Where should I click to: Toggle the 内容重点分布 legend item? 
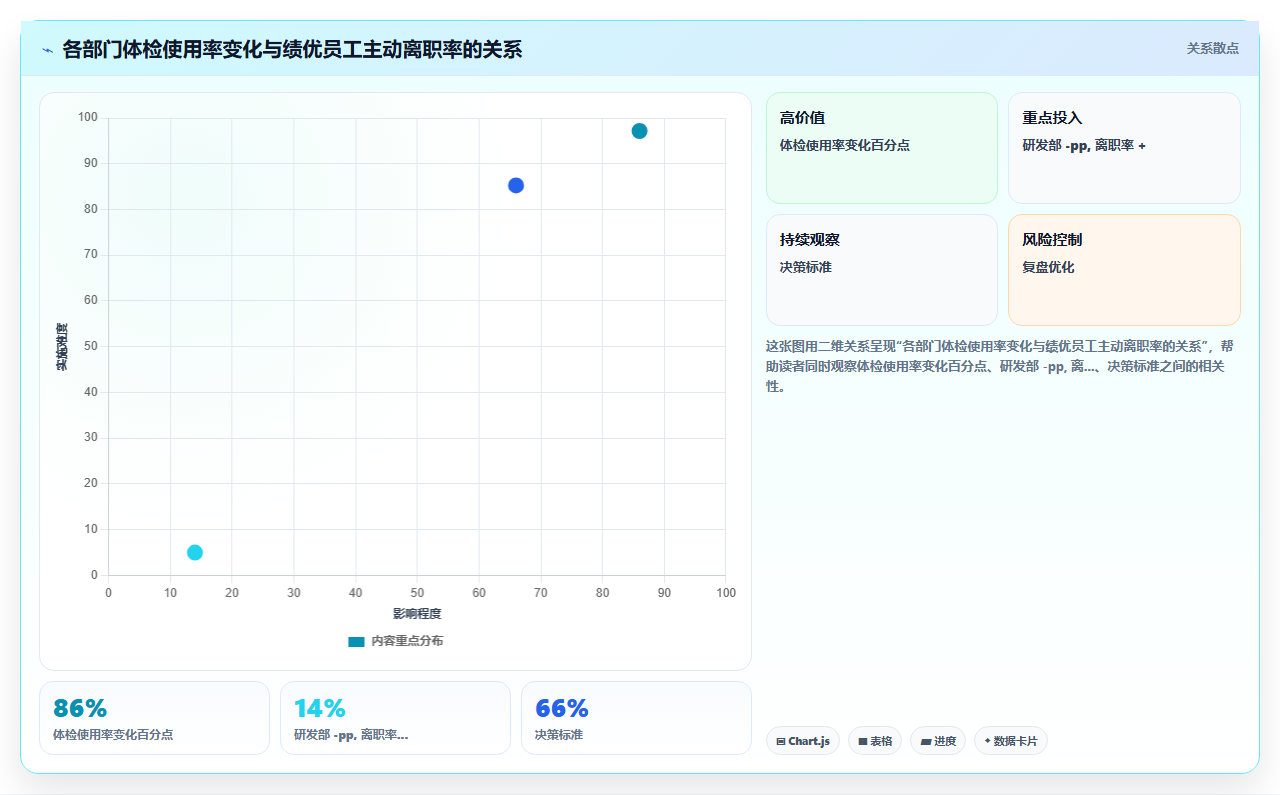396,641
